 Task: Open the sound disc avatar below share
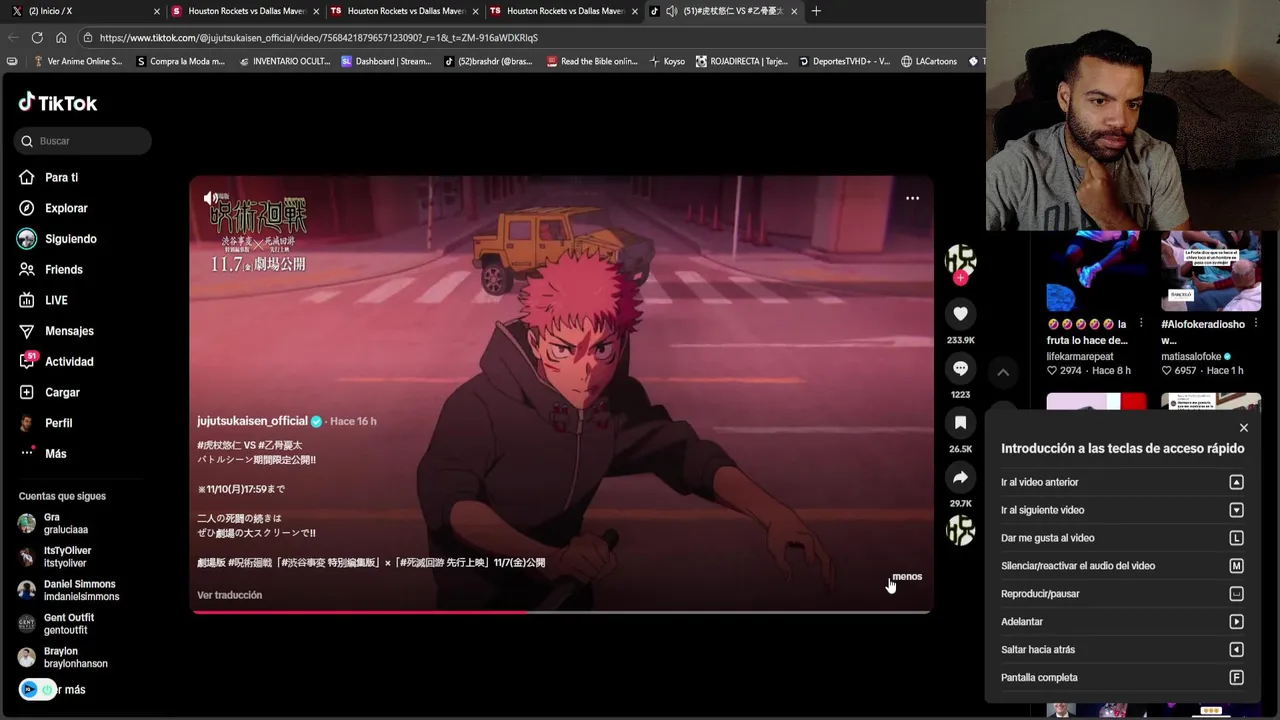click(960, 531)
